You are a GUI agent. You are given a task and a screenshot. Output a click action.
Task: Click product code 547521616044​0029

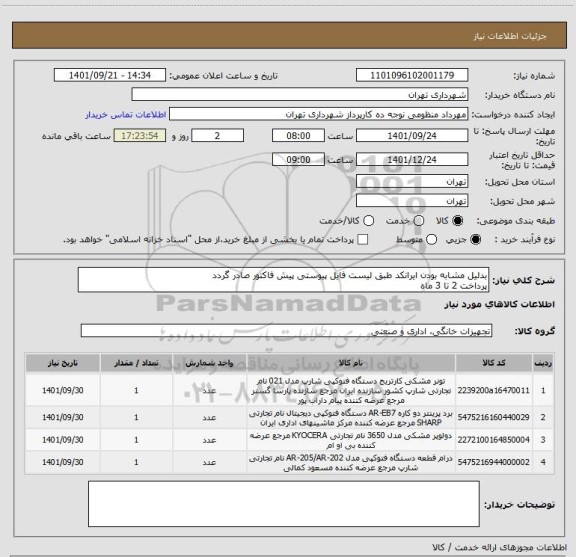[x=493, y=417]
